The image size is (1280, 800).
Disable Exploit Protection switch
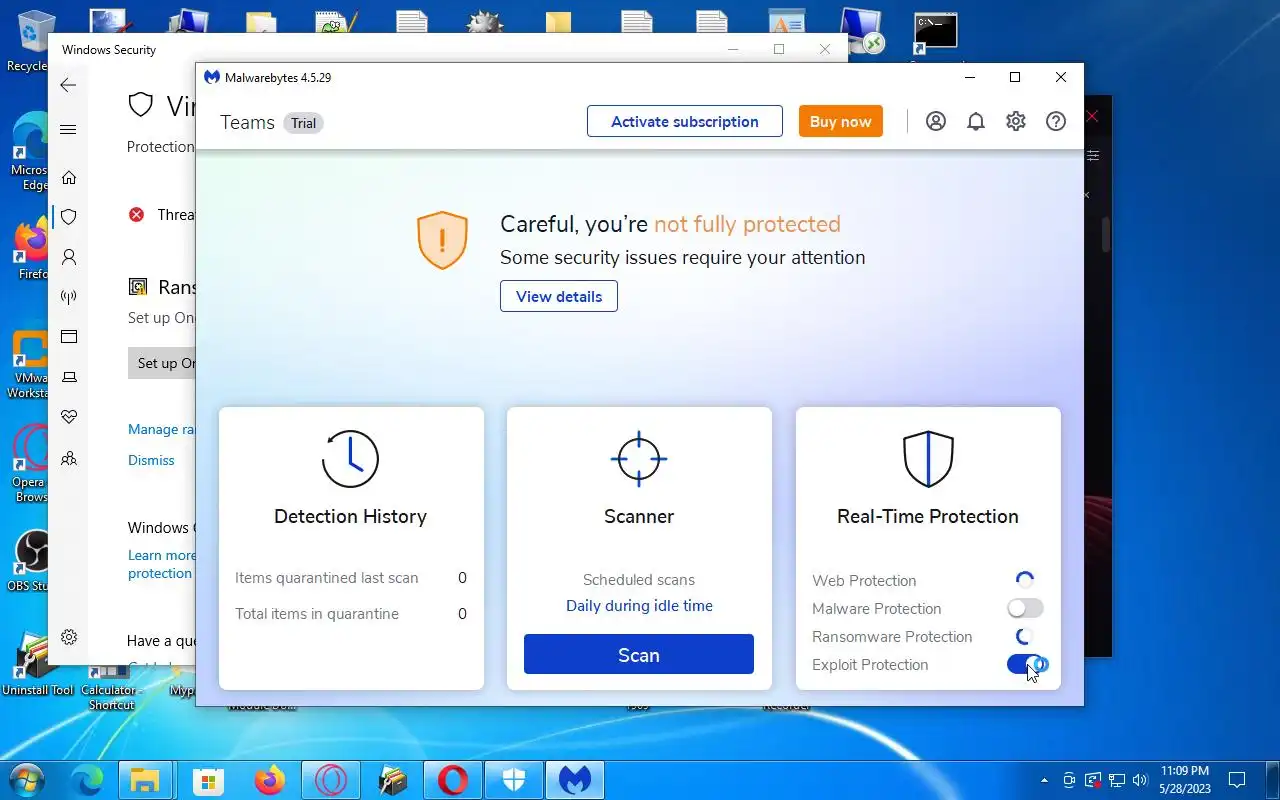[1026, 664]
